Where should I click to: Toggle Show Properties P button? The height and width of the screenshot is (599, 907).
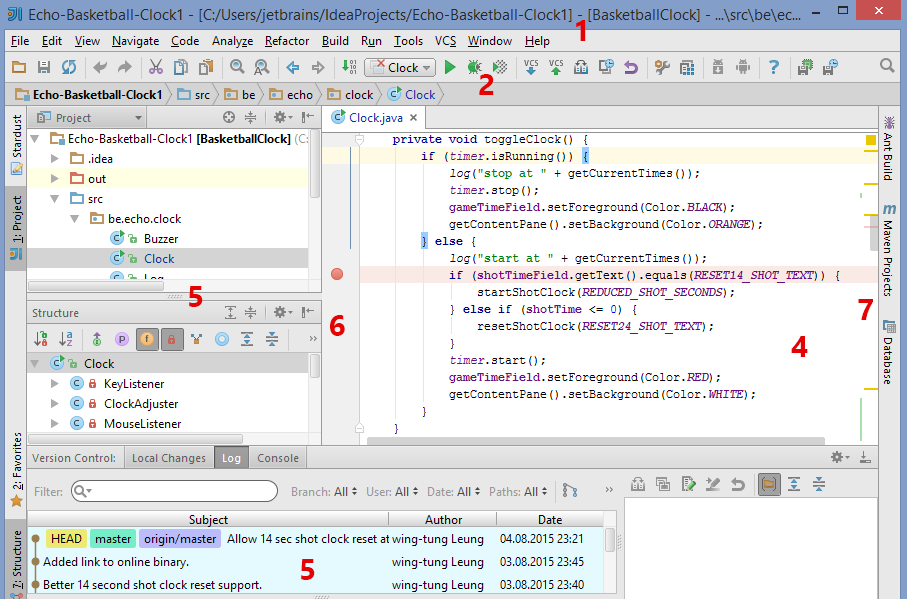121,339
